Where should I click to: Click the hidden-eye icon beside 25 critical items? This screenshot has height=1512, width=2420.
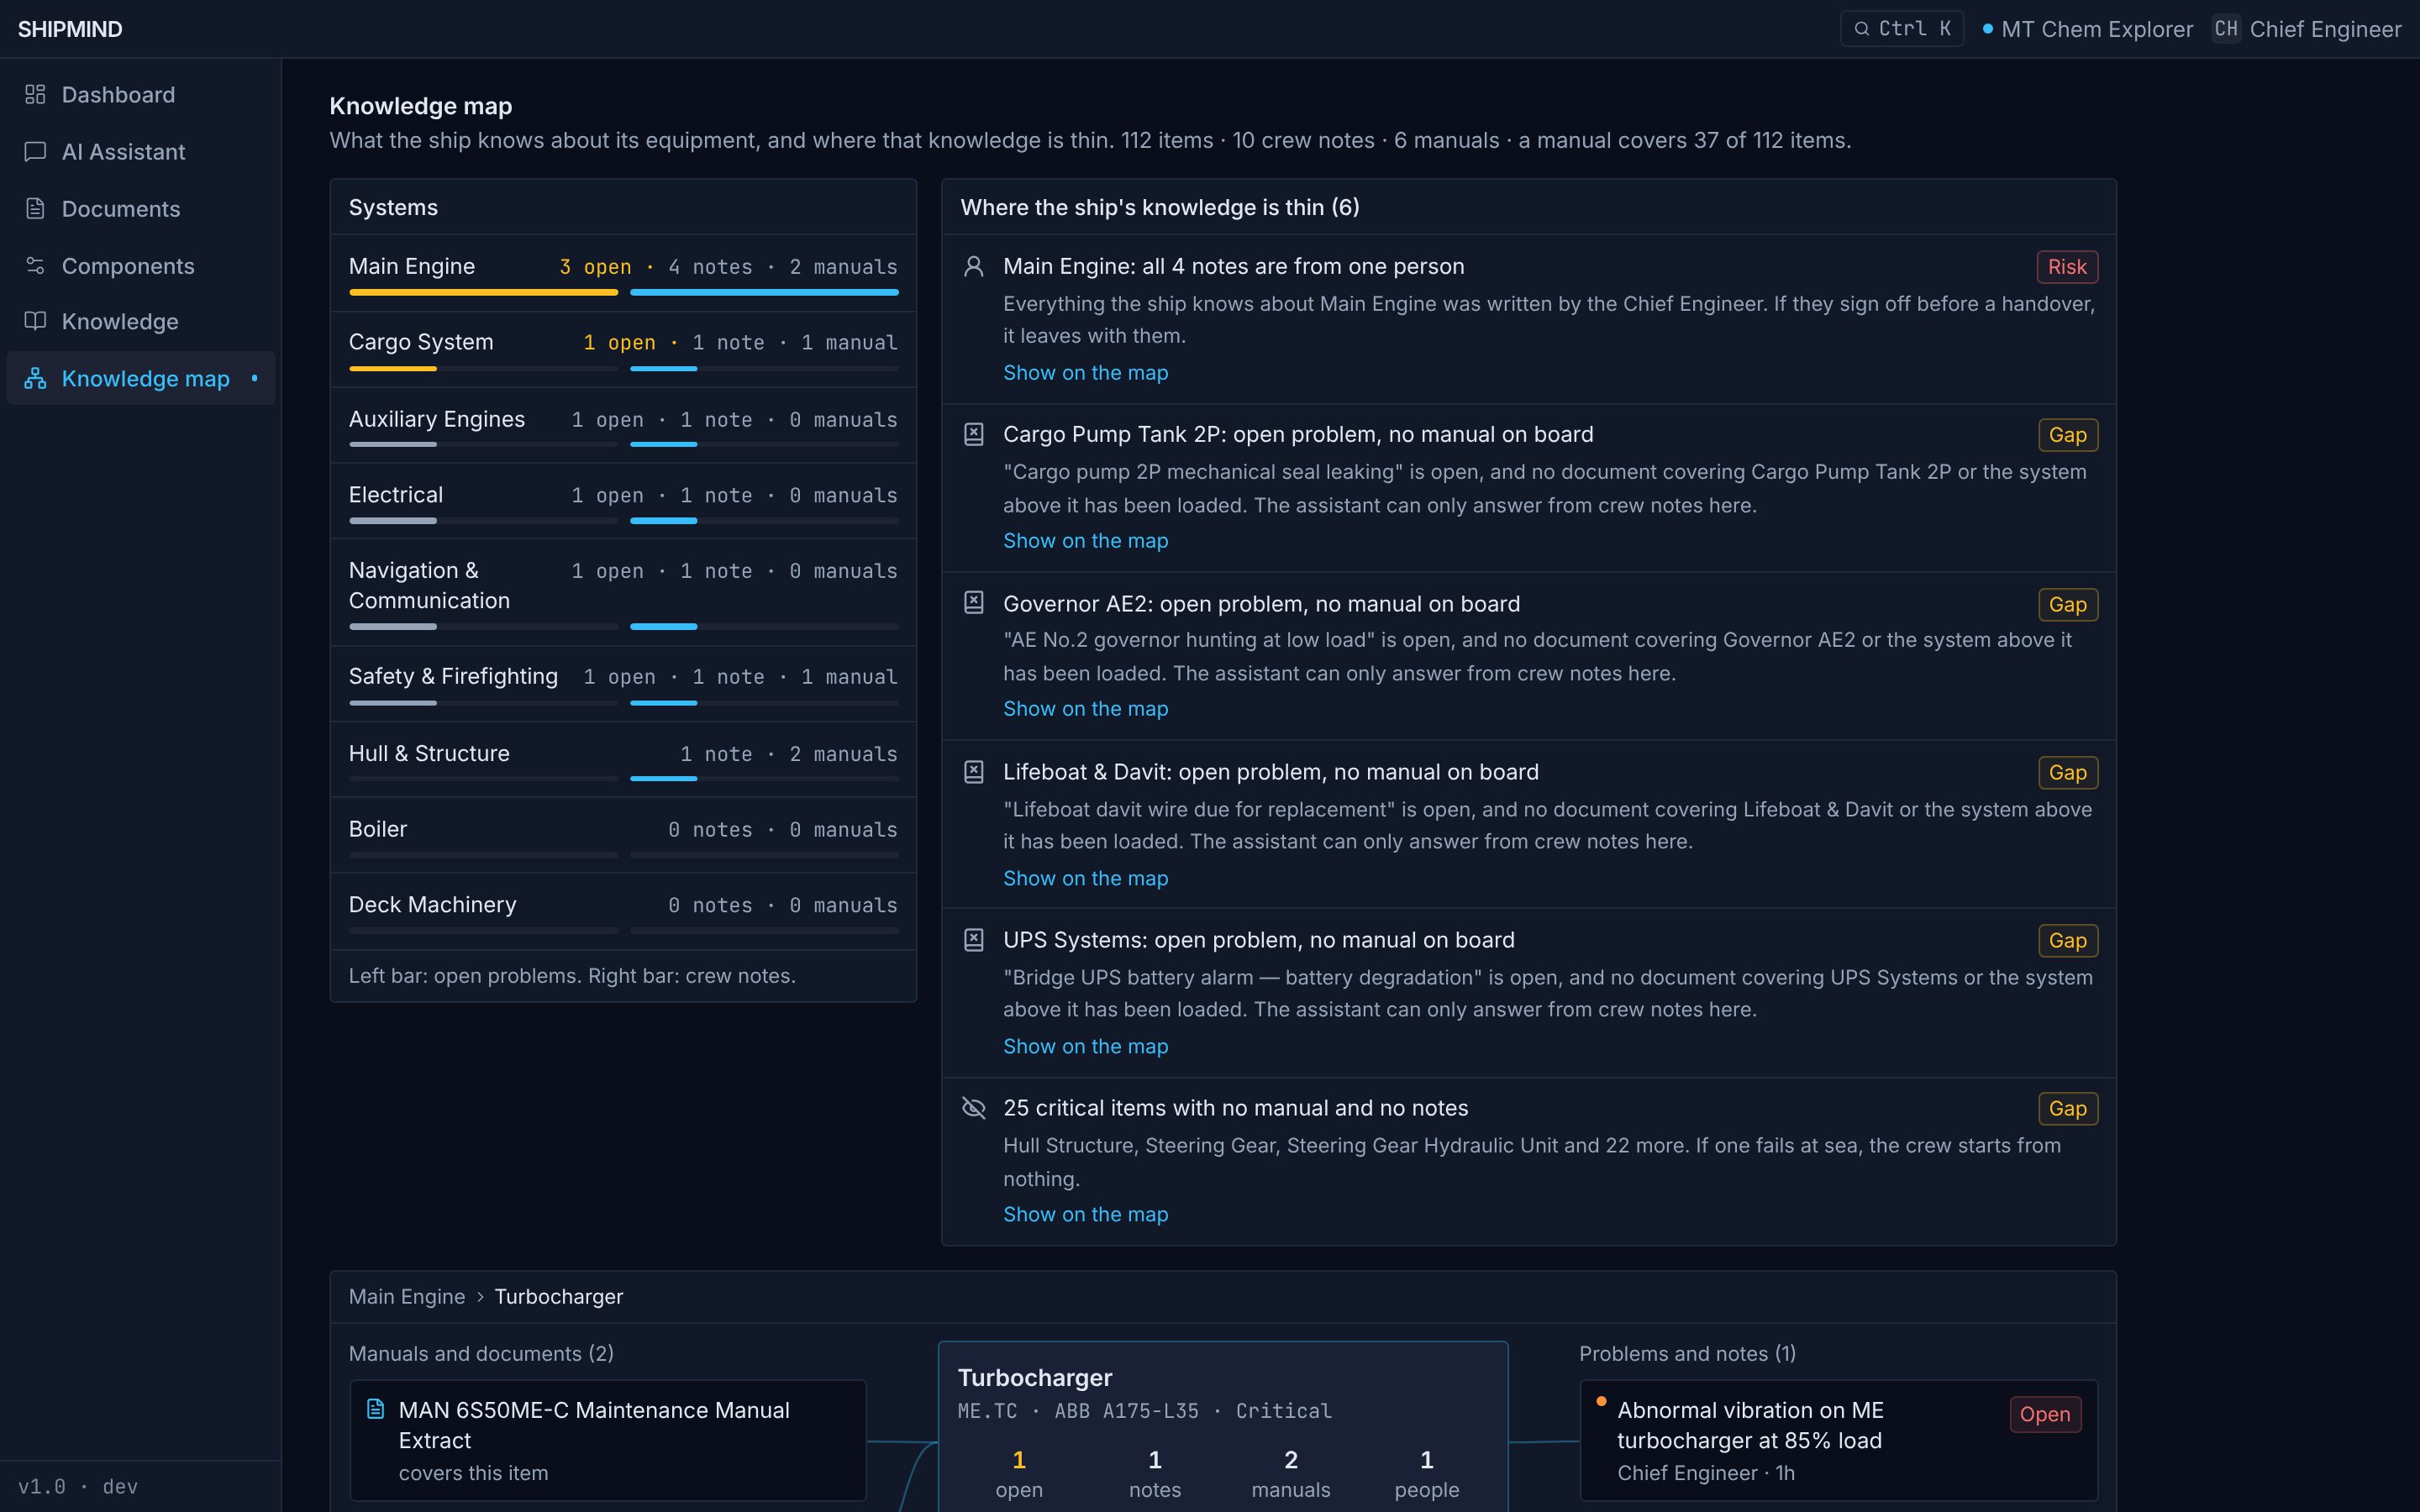[x=973, y=1108]
